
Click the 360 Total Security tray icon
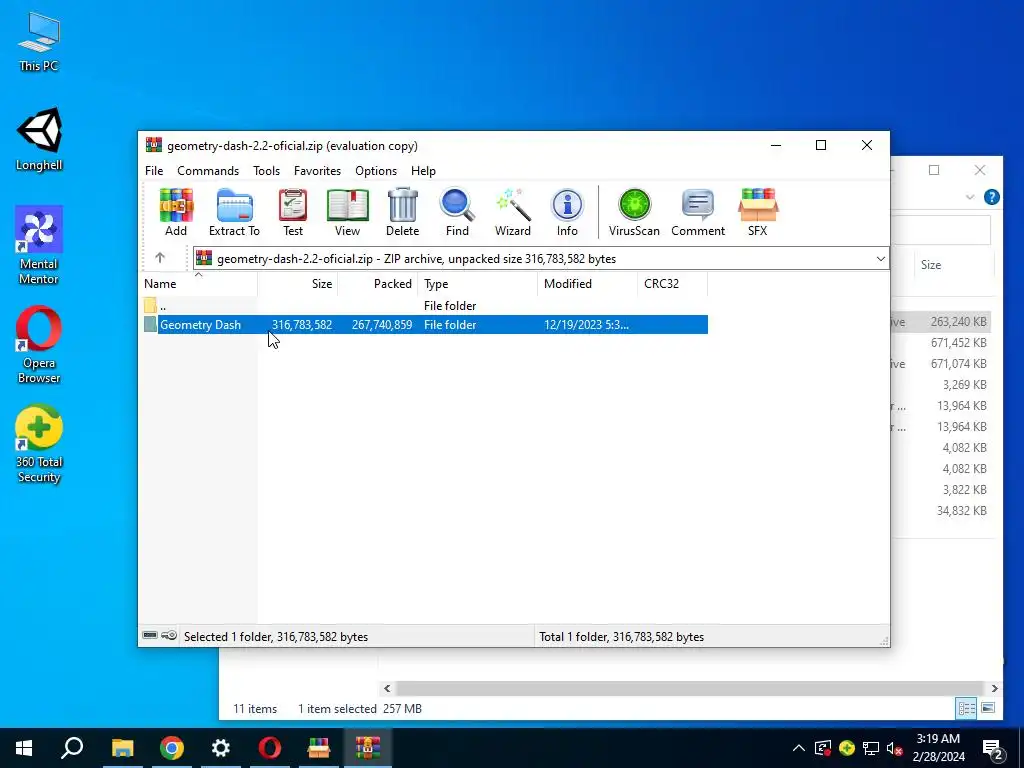847,748
